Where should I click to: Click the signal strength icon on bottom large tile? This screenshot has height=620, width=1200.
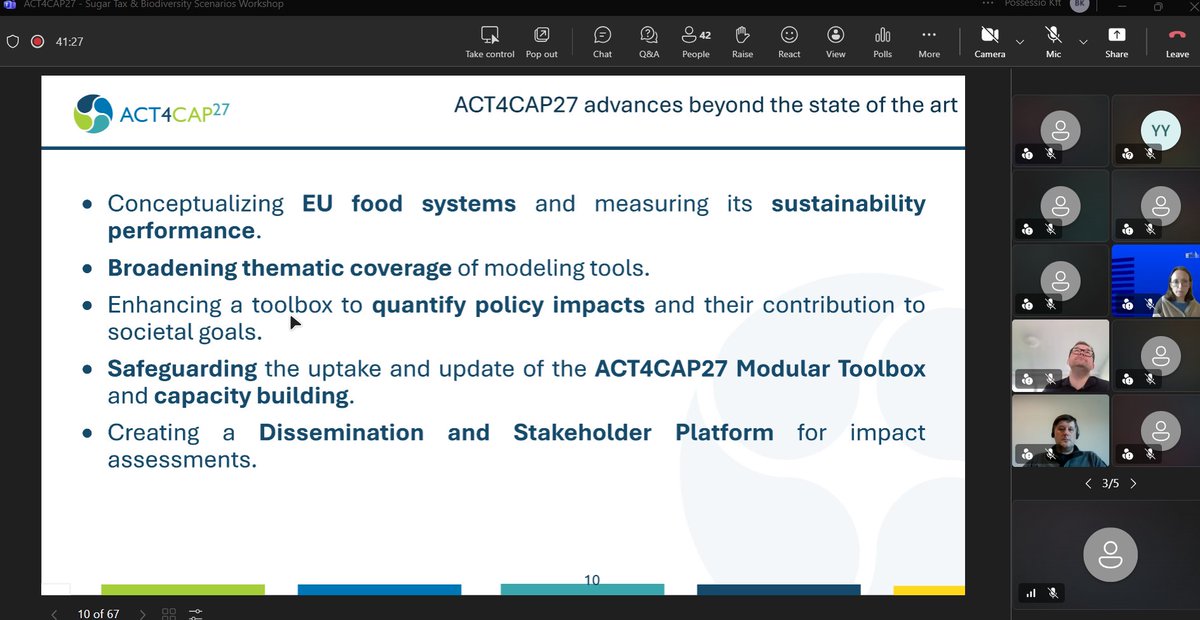[1030, 593]
